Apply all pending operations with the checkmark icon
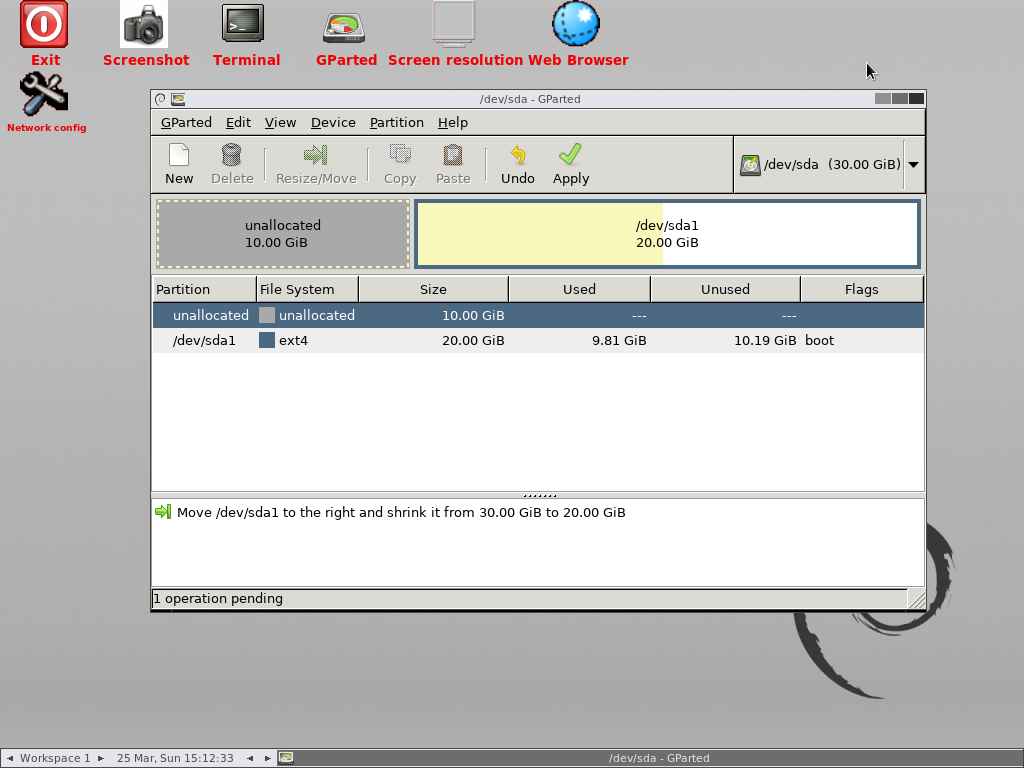This screenshot has height=768, width=1024. [x=570, y=163]
